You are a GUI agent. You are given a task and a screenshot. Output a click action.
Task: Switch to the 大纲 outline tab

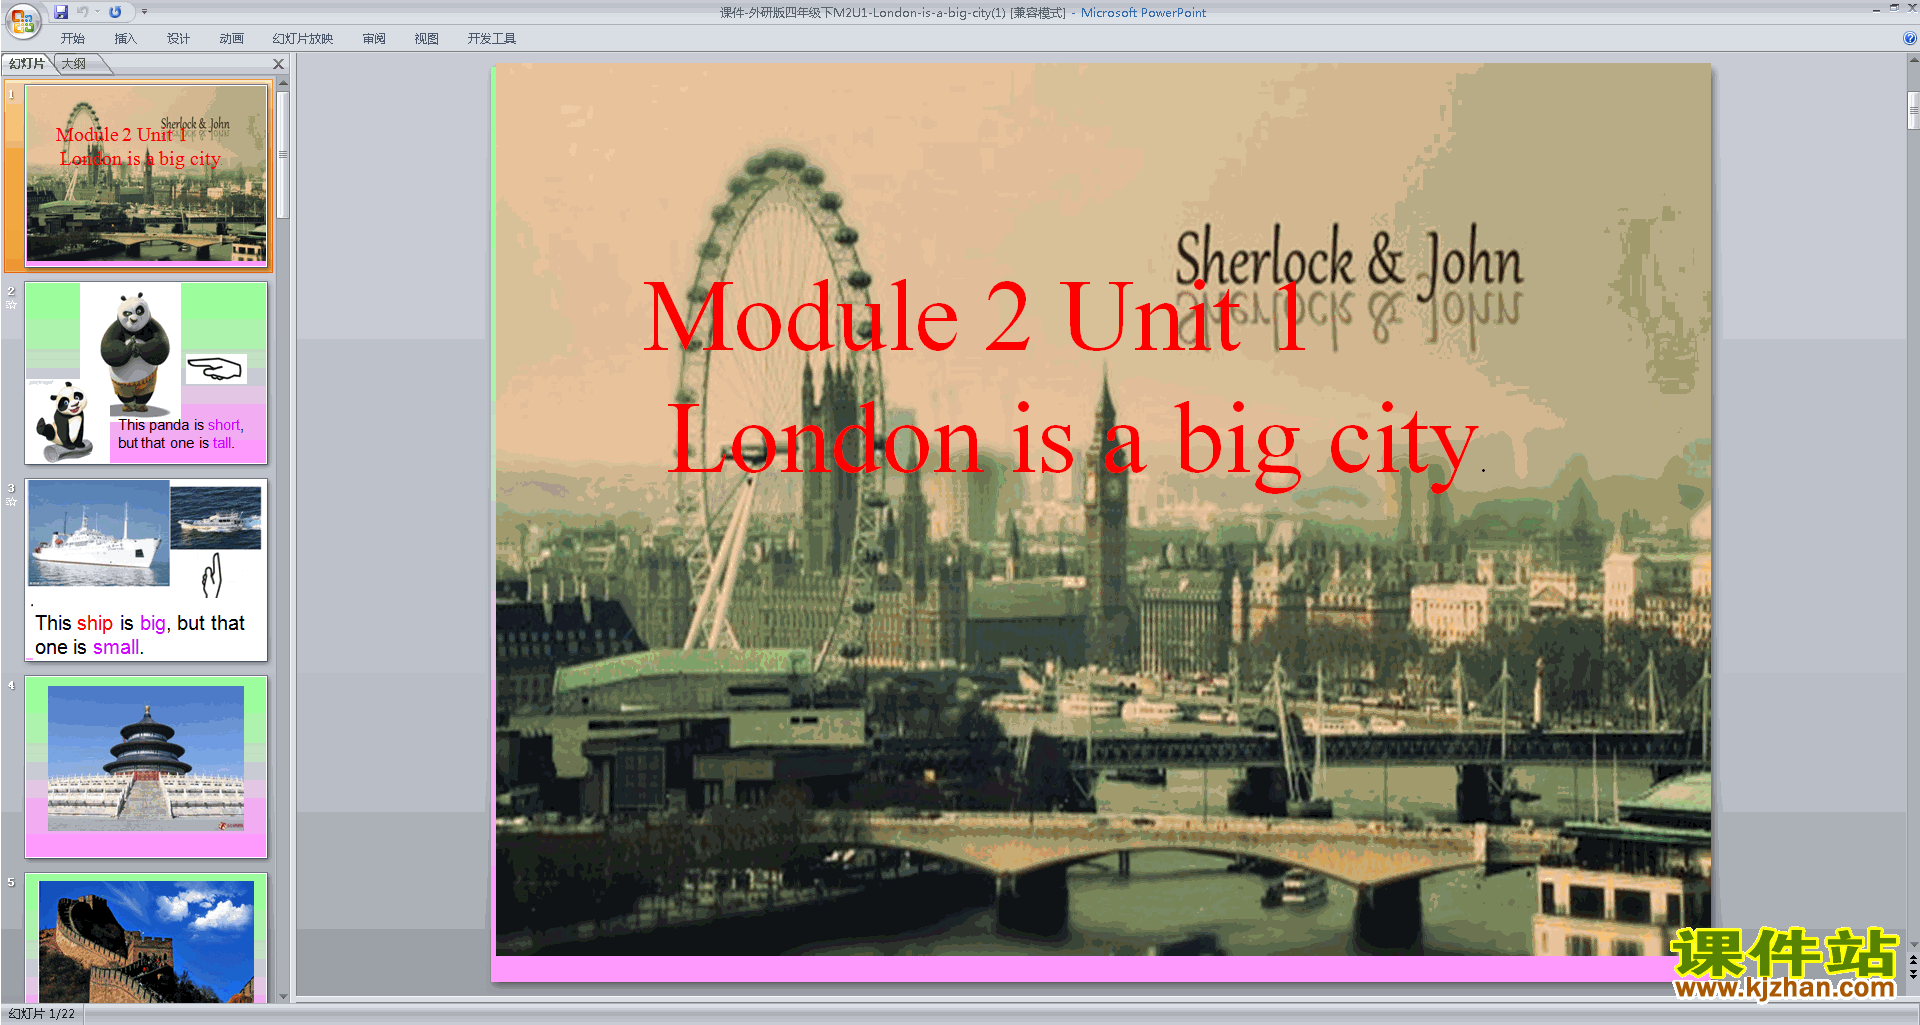(x=74, y=64)
